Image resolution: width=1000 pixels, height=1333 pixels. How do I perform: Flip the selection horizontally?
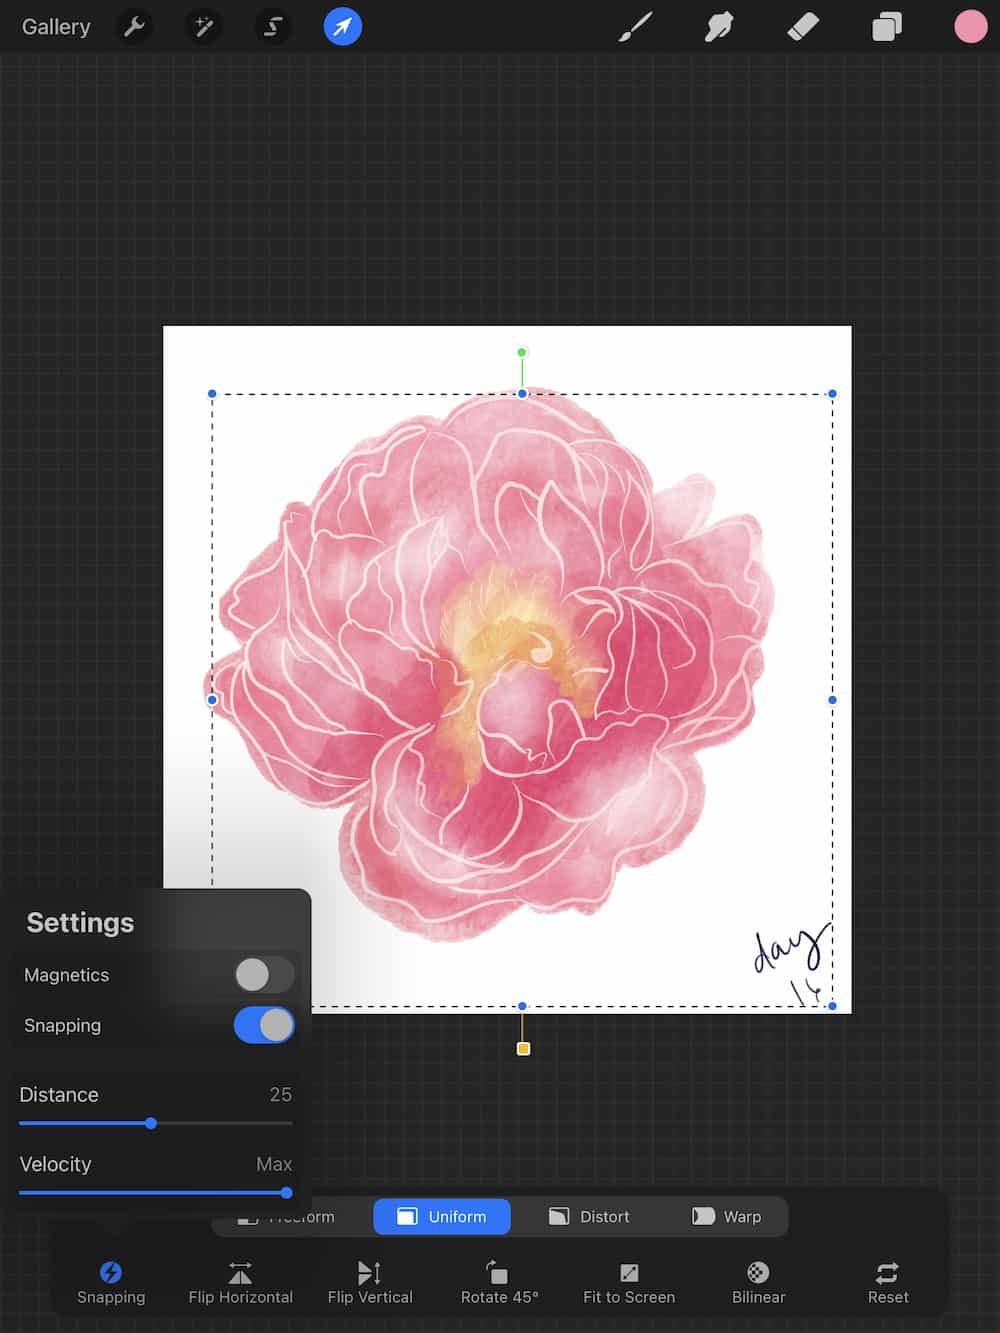click(240, 1280)
